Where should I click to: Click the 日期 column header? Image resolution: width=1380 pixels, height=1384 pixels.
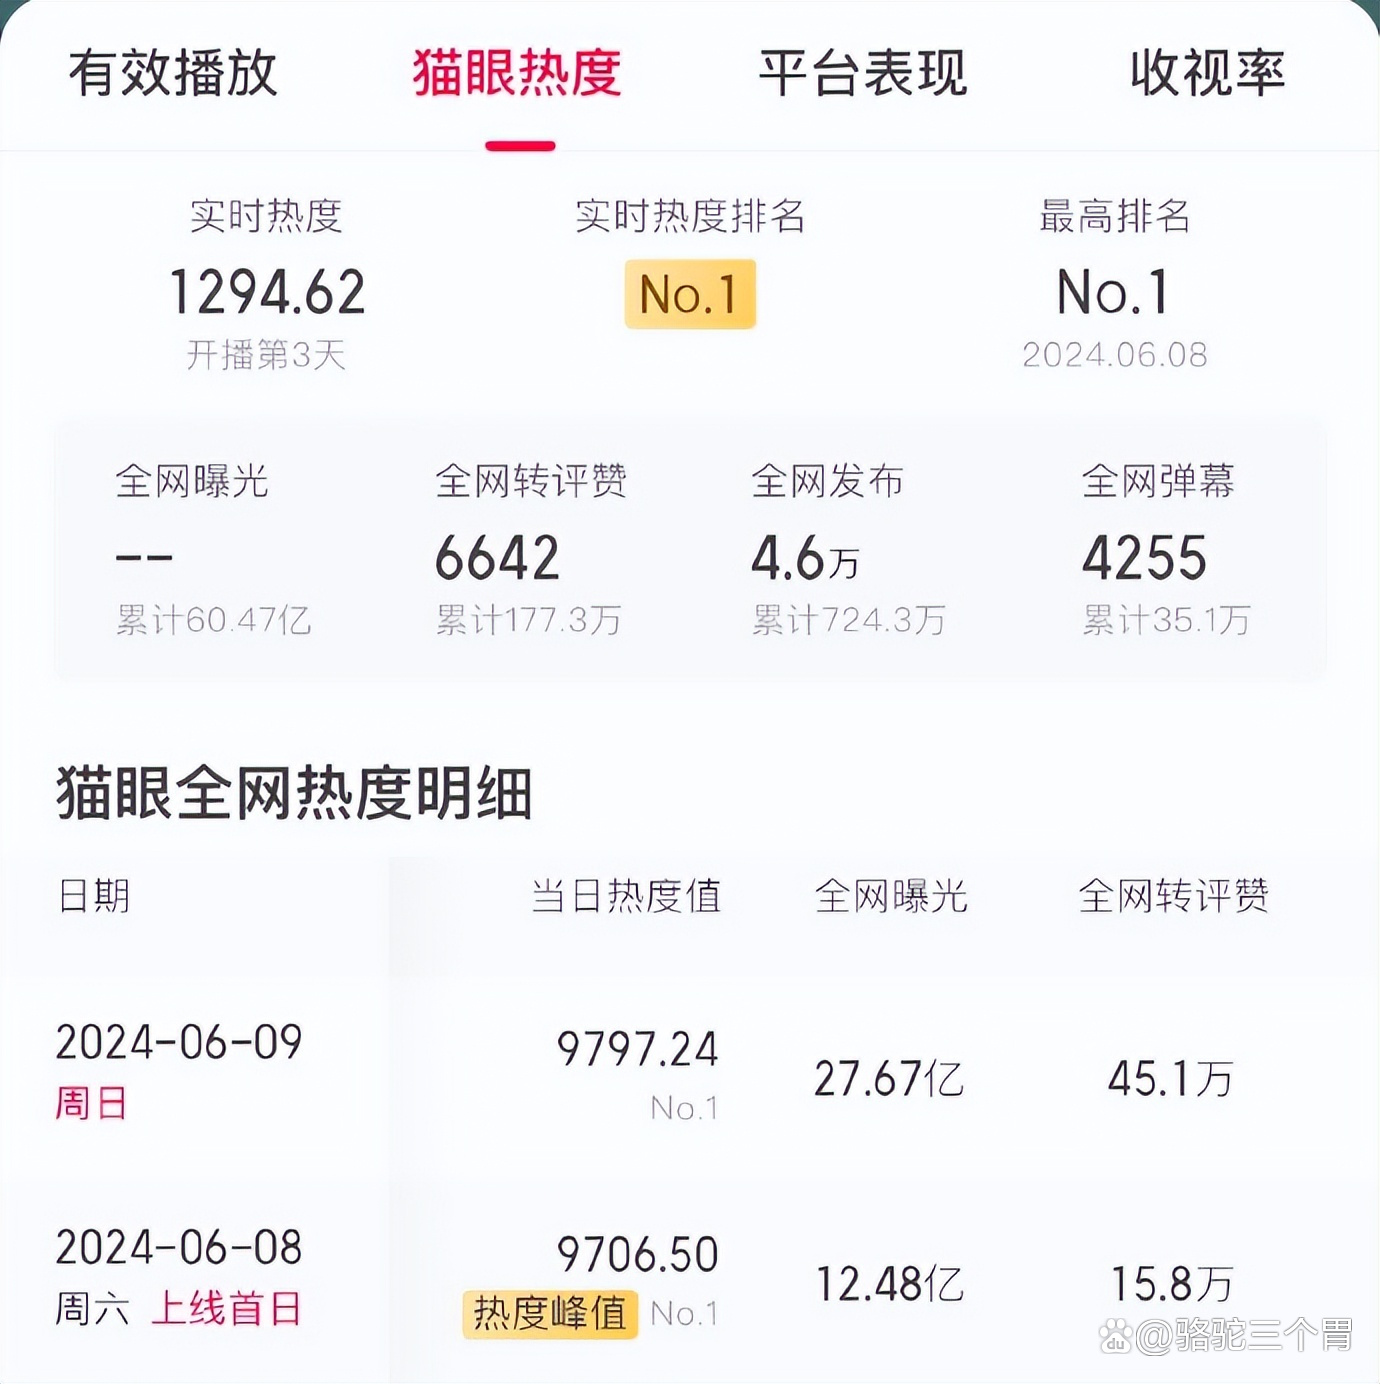(94, 895)
